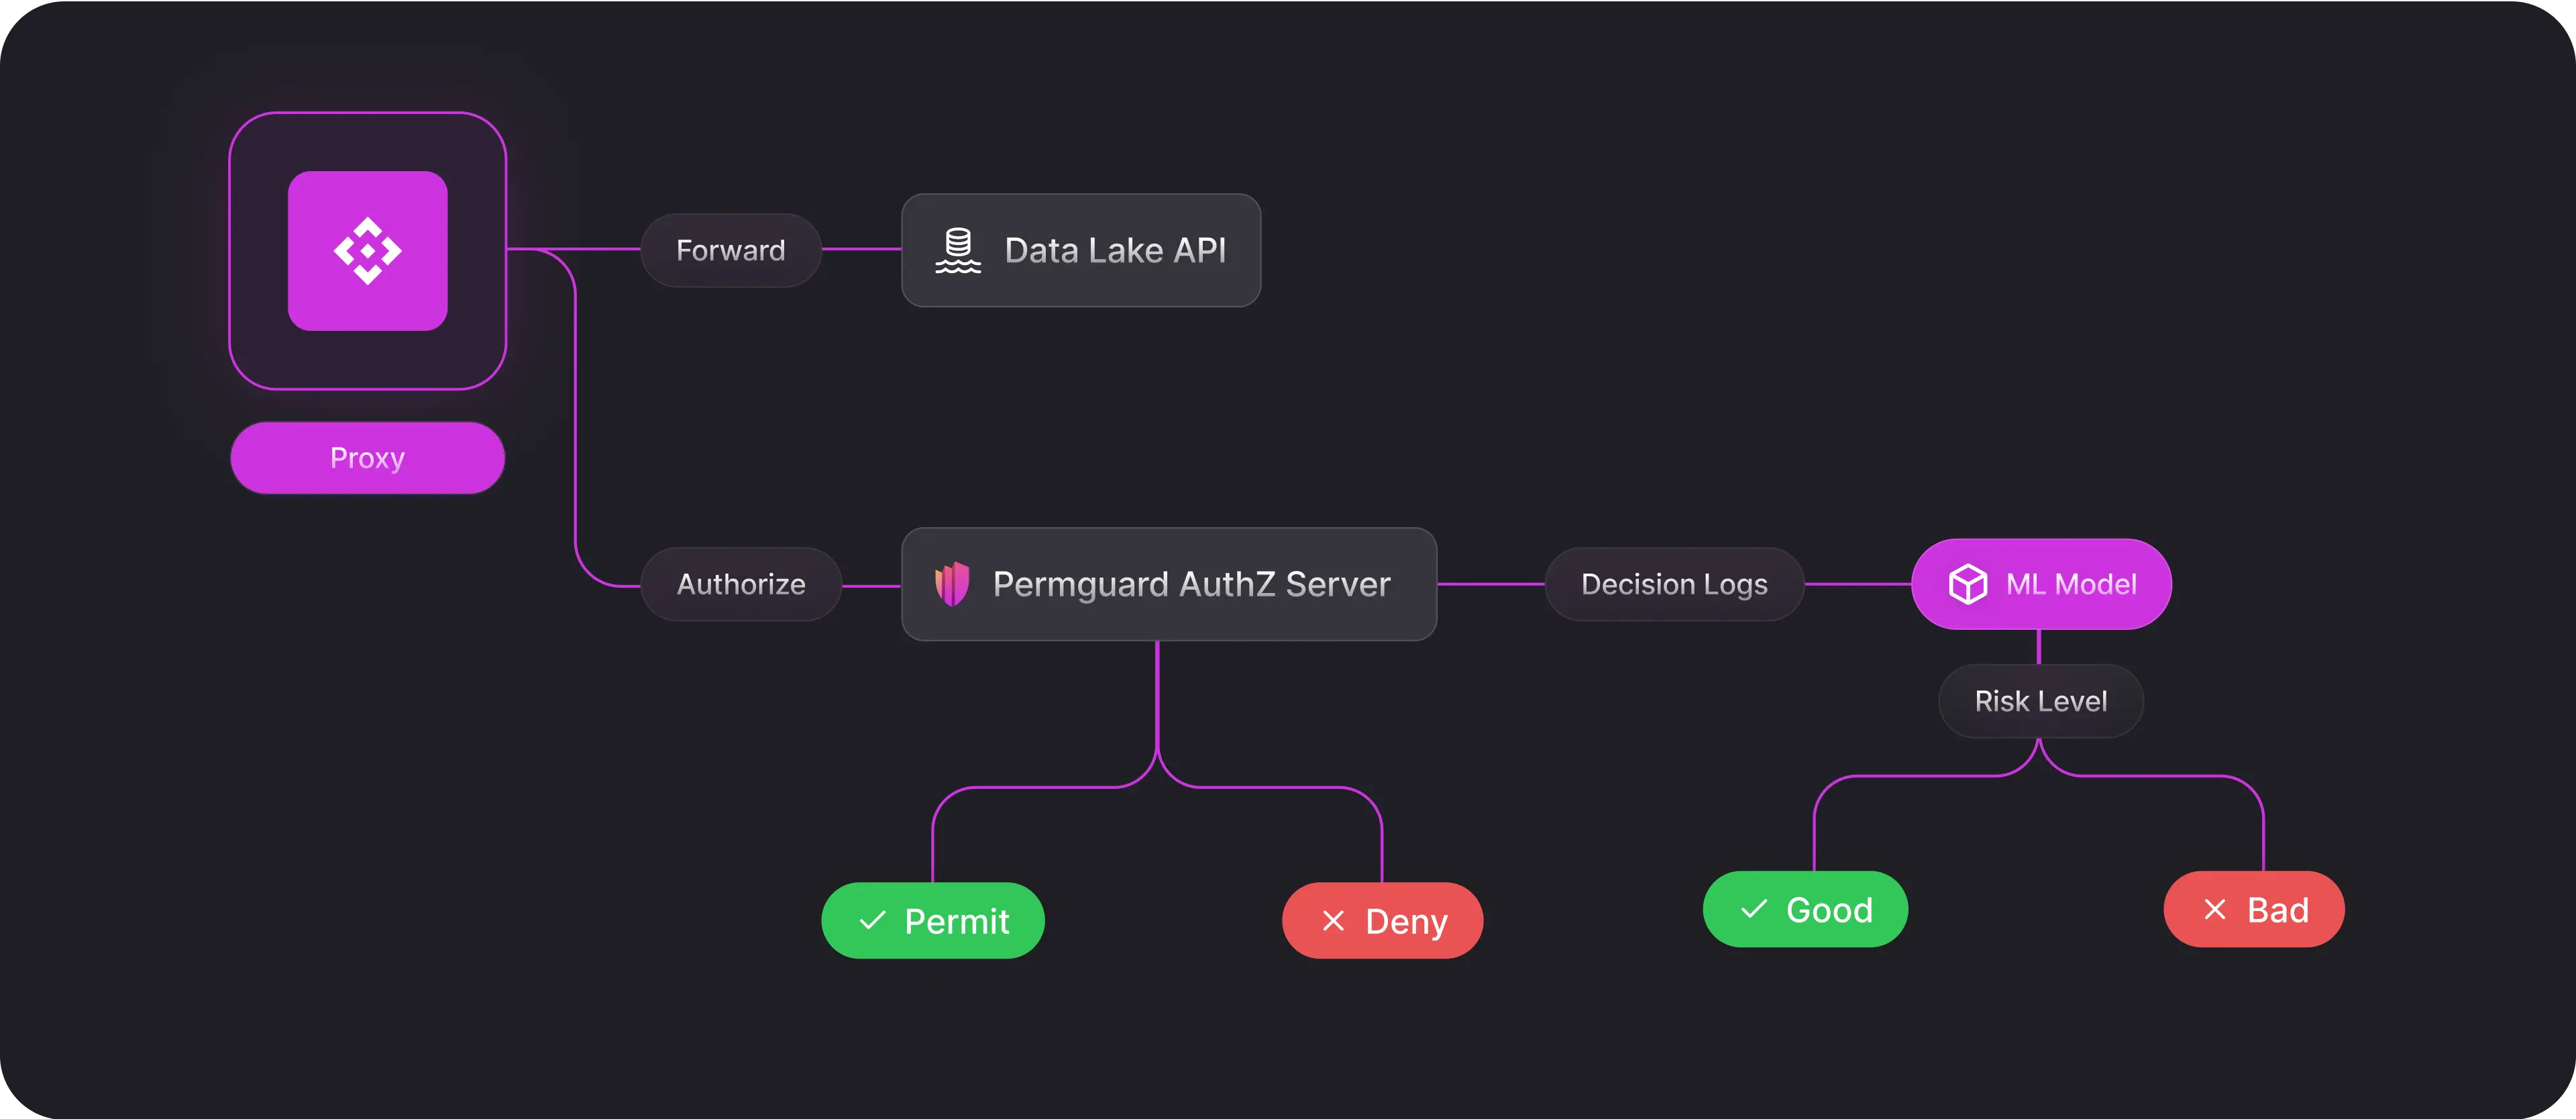This screenshot has height=1119, width=2576.
Task: Click the diamond-shaped Proxy logo icon
Action: click(367, 250)
